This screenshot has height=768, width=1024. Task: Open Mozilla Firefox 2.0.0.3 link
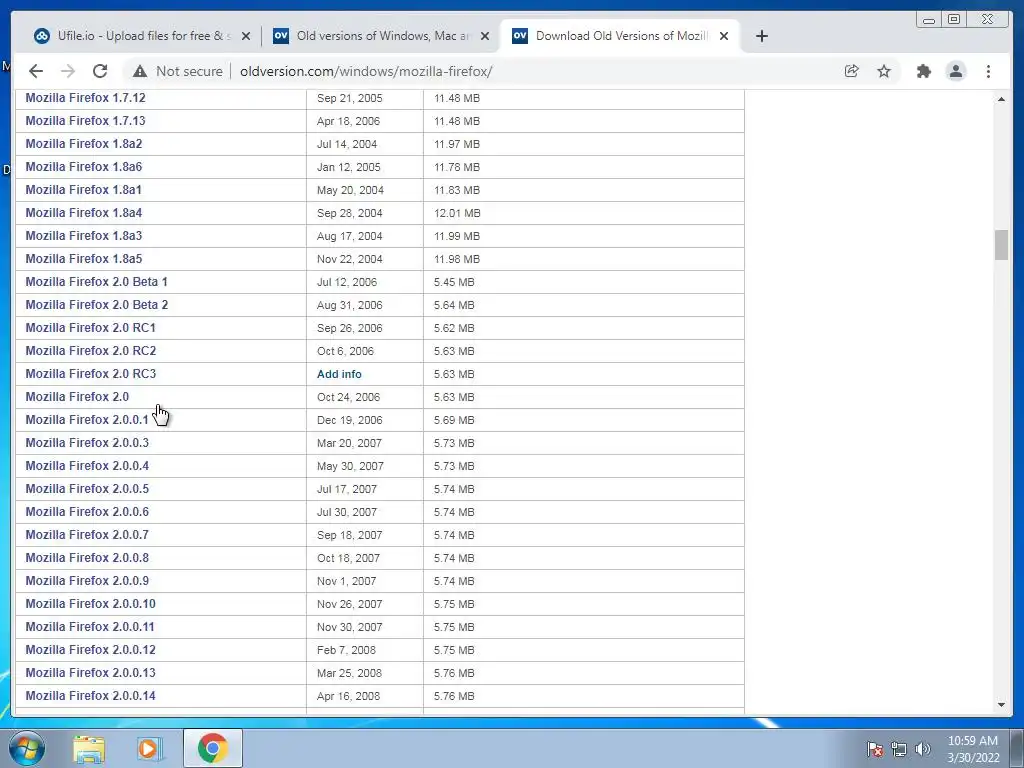87,443
